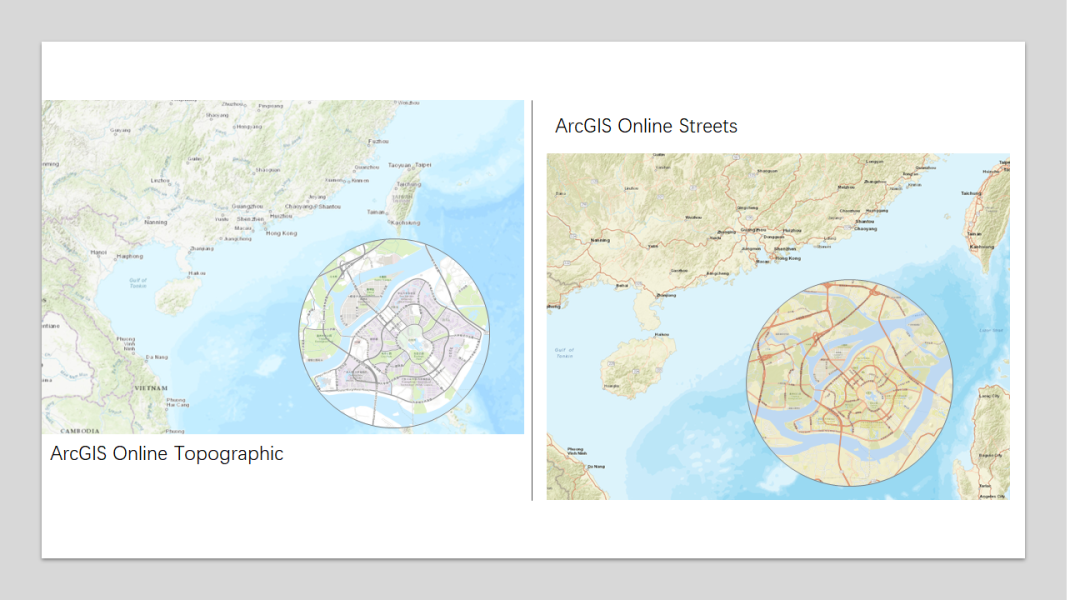Click the Hanoi label on Topographic map

[x=98, y=252]
